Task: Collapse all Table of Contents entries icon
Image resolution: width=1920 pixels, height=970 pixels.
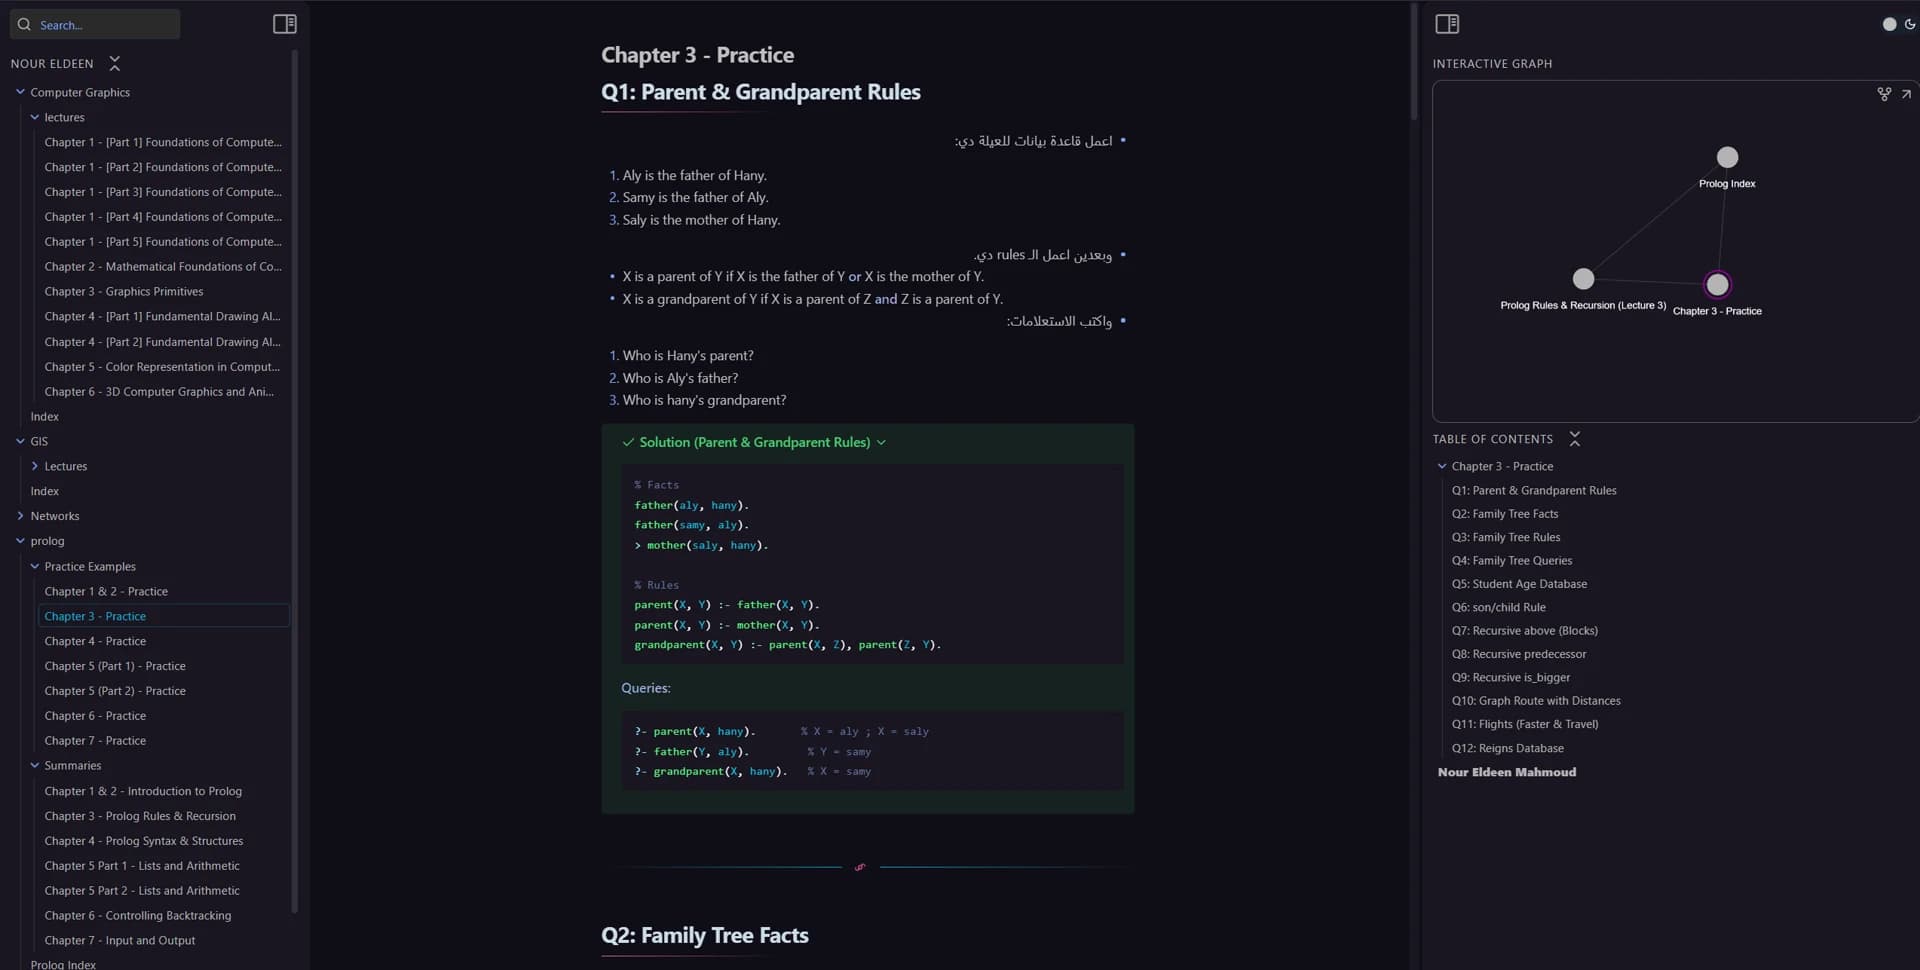Action: (x=1575, y=439)
